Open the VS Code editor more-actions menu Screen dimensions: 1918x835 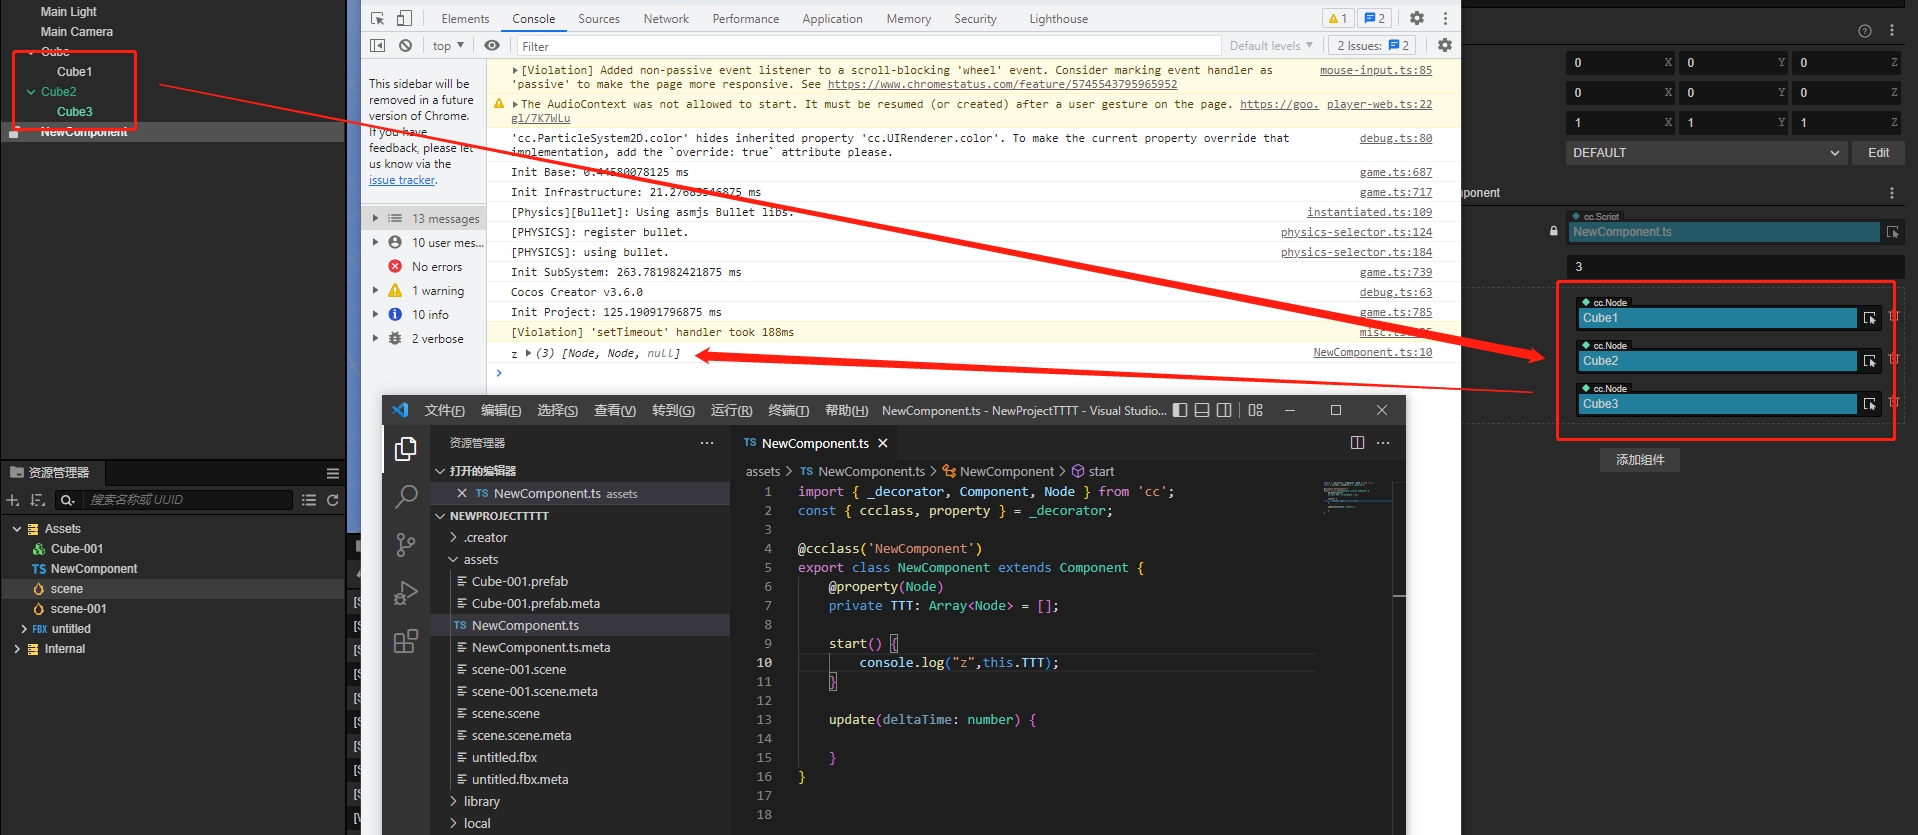point(1383,443)
